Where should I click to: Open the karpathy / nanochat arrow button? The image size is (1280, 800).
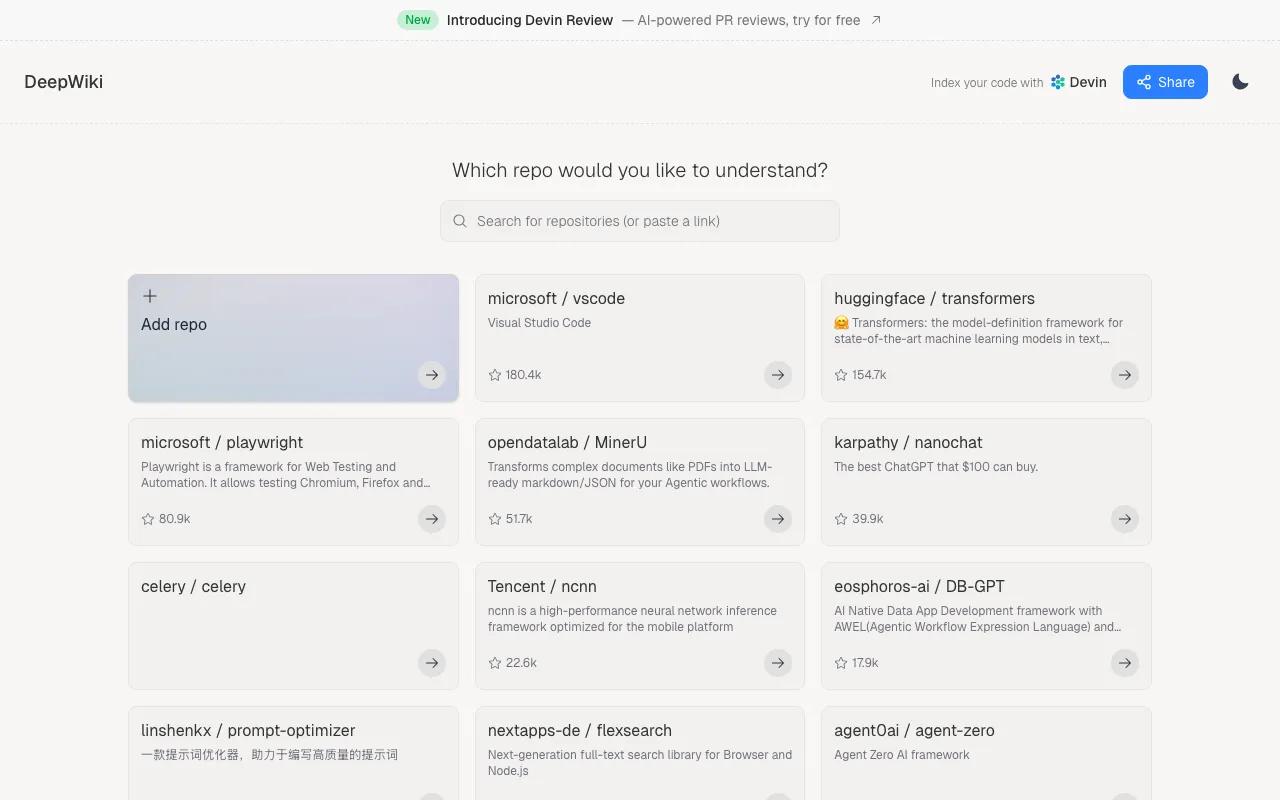1125,519
